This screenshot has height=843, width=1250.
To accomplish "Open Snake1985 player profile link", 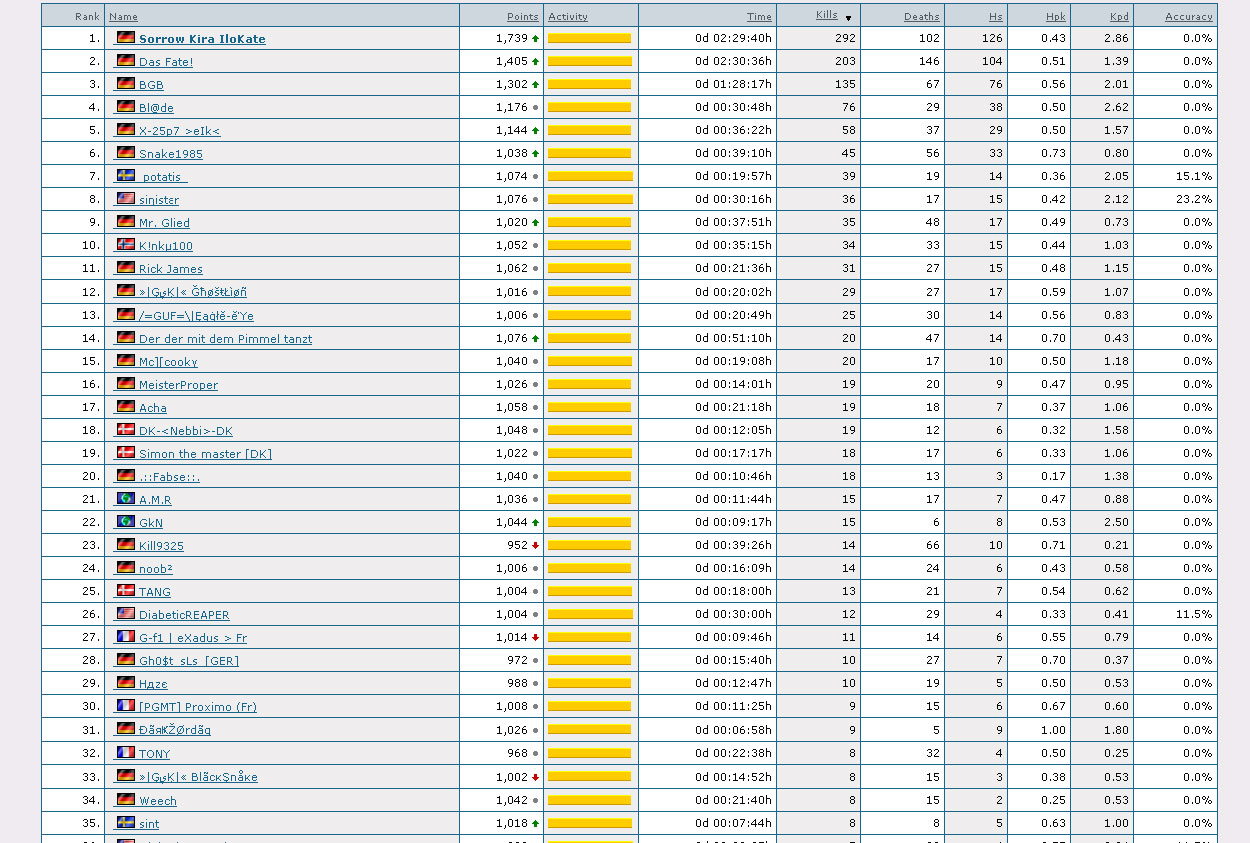I will pos(170,154).
